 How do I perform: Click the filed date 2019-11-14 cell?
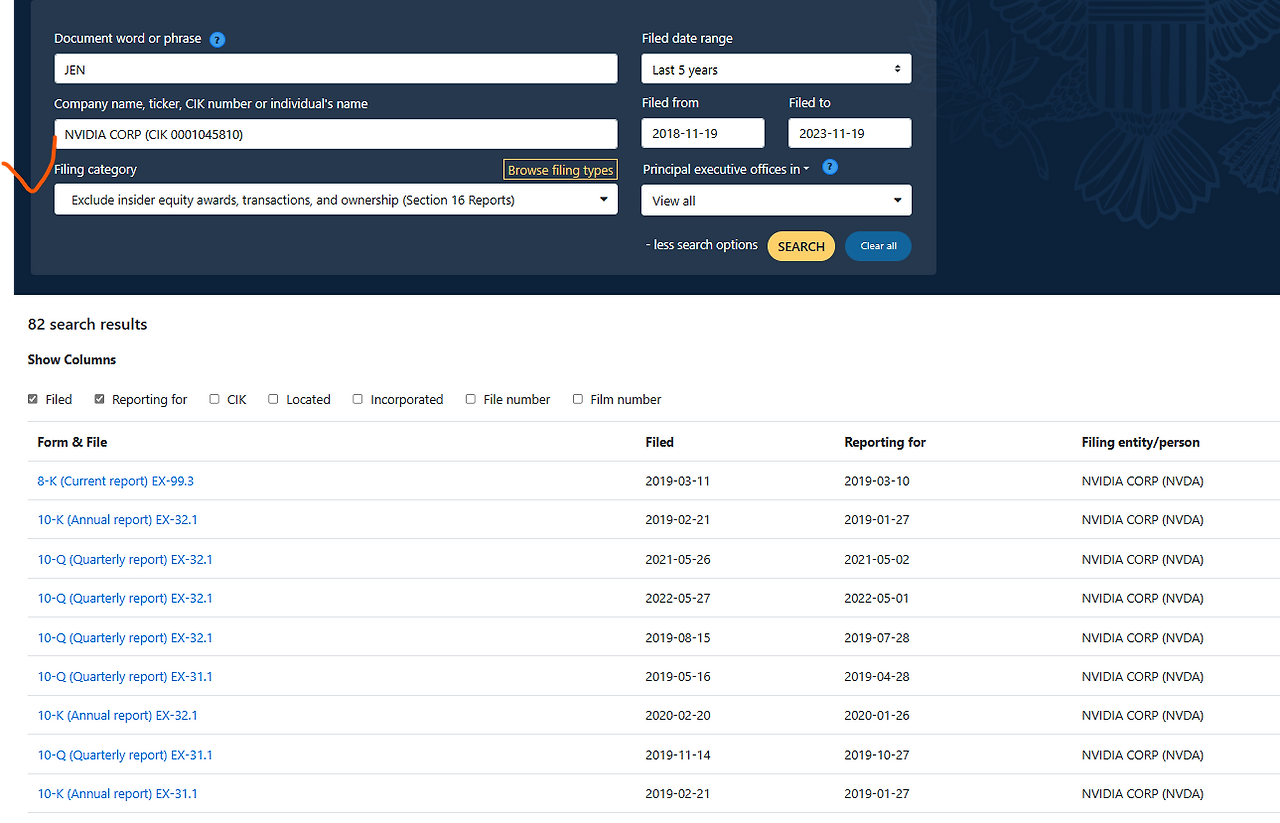(678, 755)
